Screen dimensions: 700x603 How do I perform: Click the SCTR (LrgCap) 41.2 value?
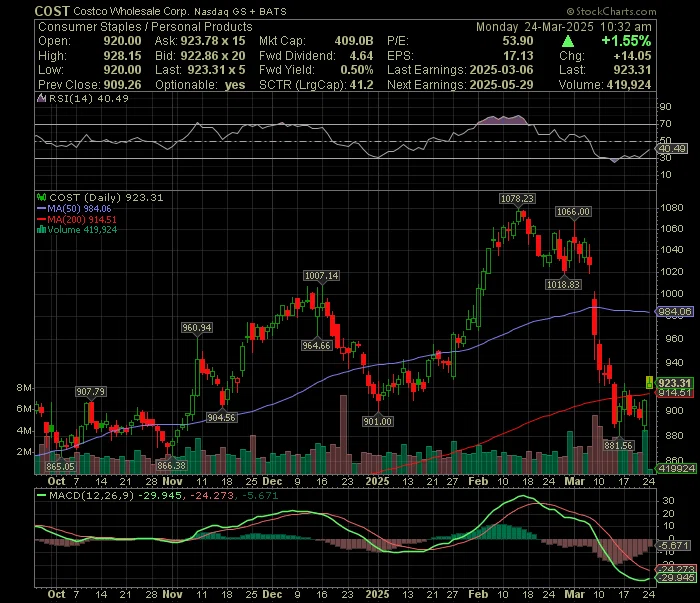362,85
